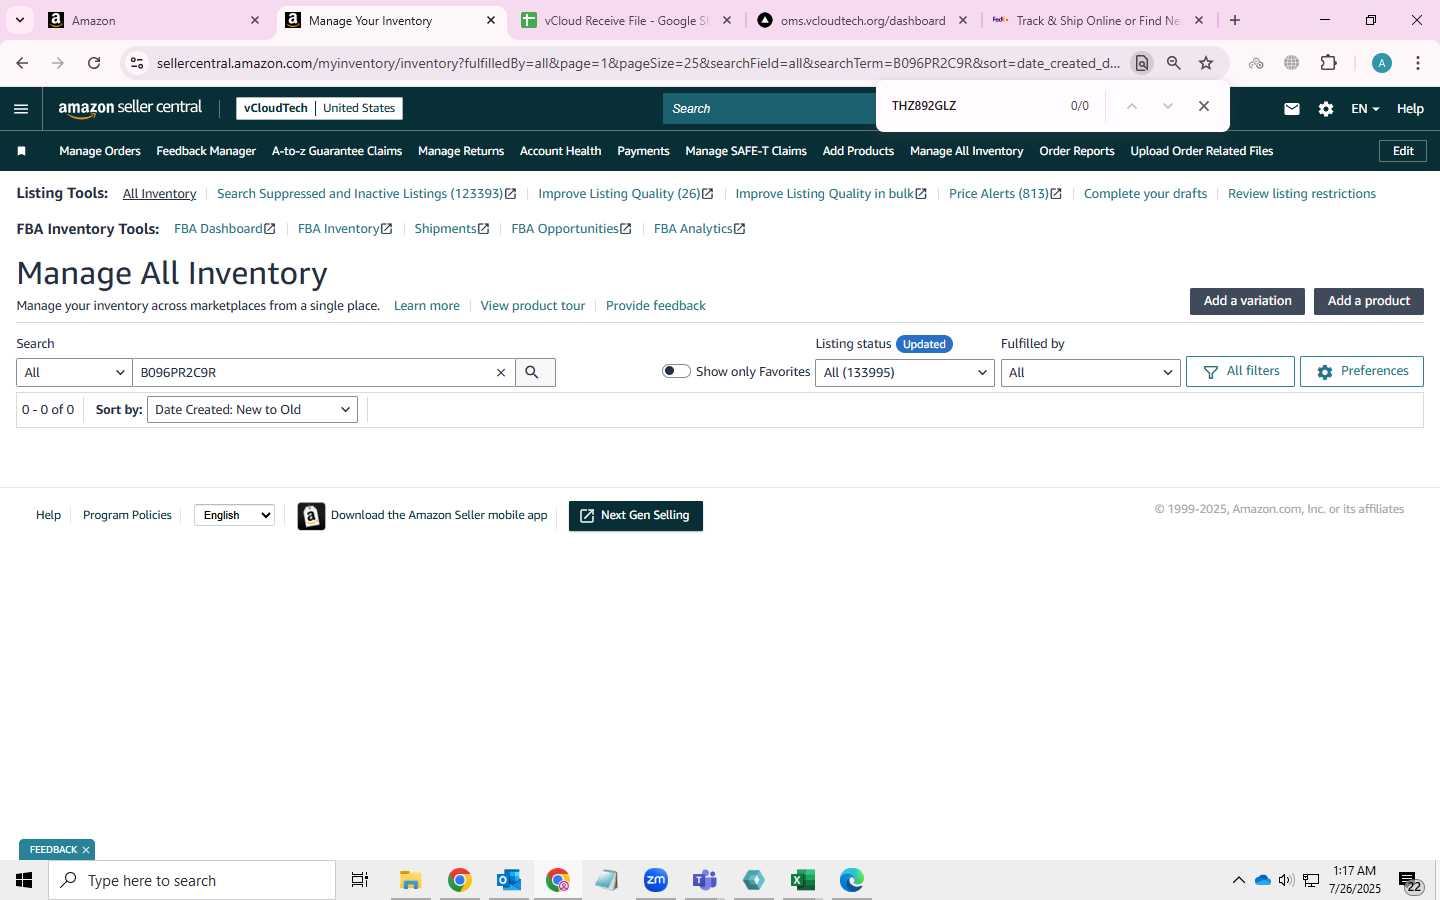Change language with EN dropdown

(x=1365, y=109)
